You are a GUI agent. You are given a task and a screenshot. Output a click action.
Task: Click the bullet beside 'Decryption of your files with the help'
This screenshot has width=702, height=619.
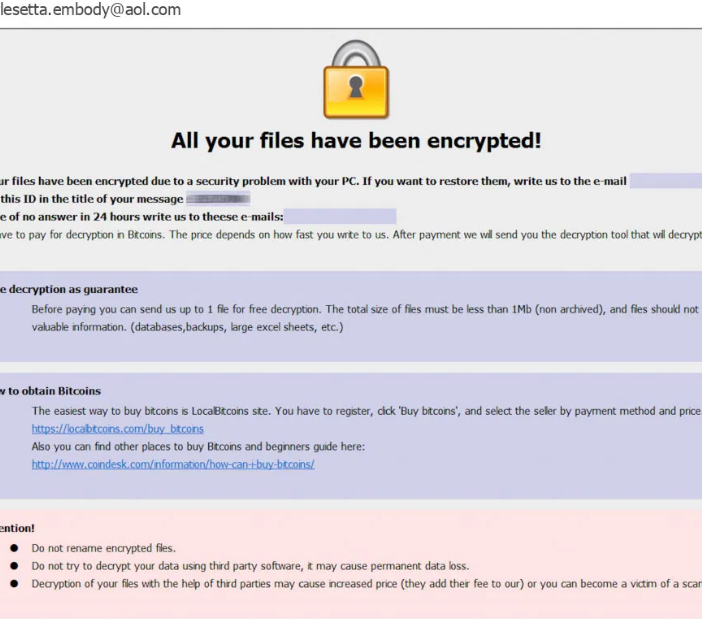[x=12, y=582]
